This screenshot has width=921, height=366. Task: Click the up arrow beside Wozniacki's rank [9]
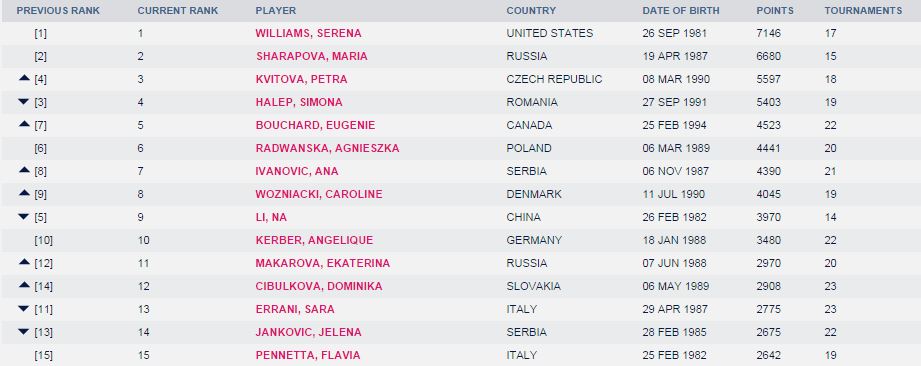[24, 192]
